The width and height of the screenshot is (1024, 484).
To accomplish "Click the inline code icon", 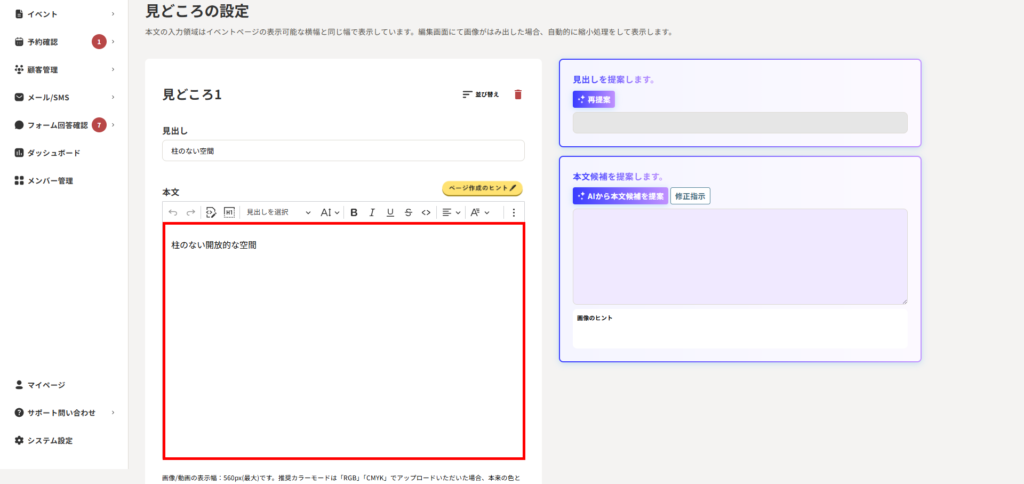I will (426, 212).
